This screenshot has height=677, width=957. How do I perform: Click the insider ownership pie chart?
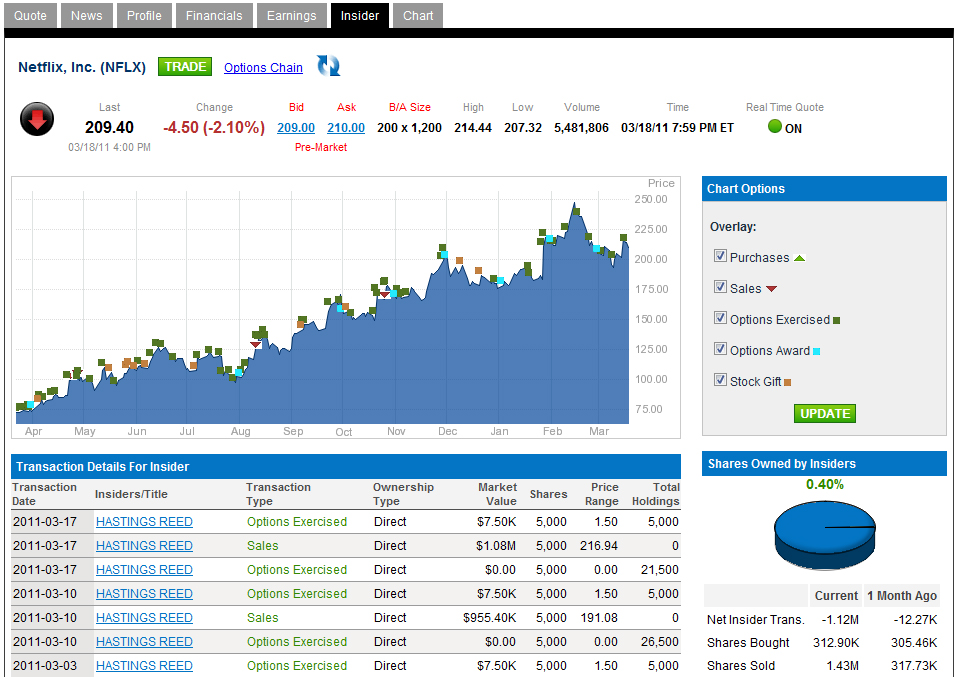(825, 535)
